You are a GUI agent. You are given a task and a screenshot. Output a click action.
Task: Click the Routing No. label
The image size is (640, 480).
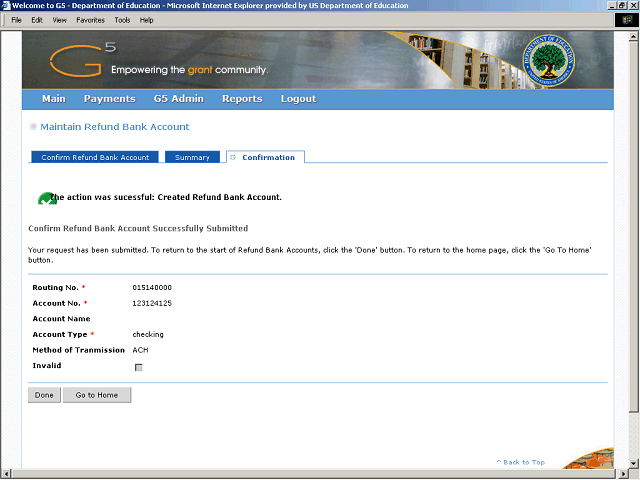tap(56, 288)
